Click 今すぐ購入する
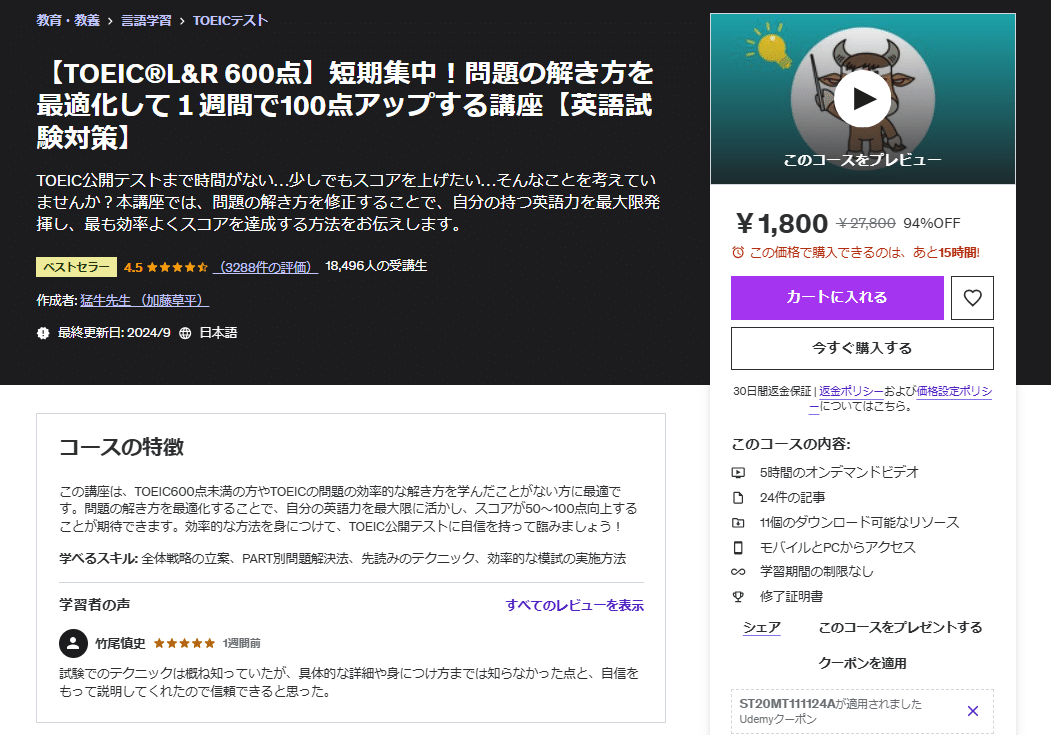Image resolution: width=1051 pixels, height=735 pixels. pos(862,347)
